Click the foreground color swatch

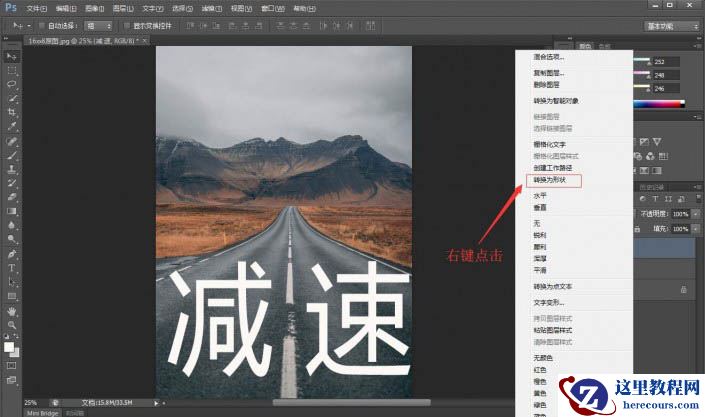click(9, 347)
